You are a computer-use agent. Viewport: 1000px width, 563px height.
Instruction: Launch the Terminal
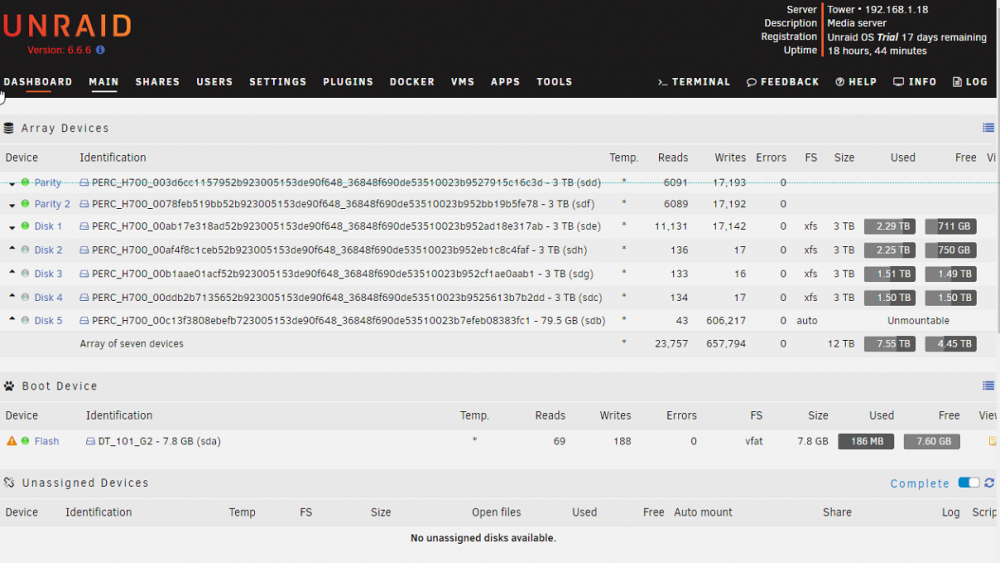tap(694, 82)
